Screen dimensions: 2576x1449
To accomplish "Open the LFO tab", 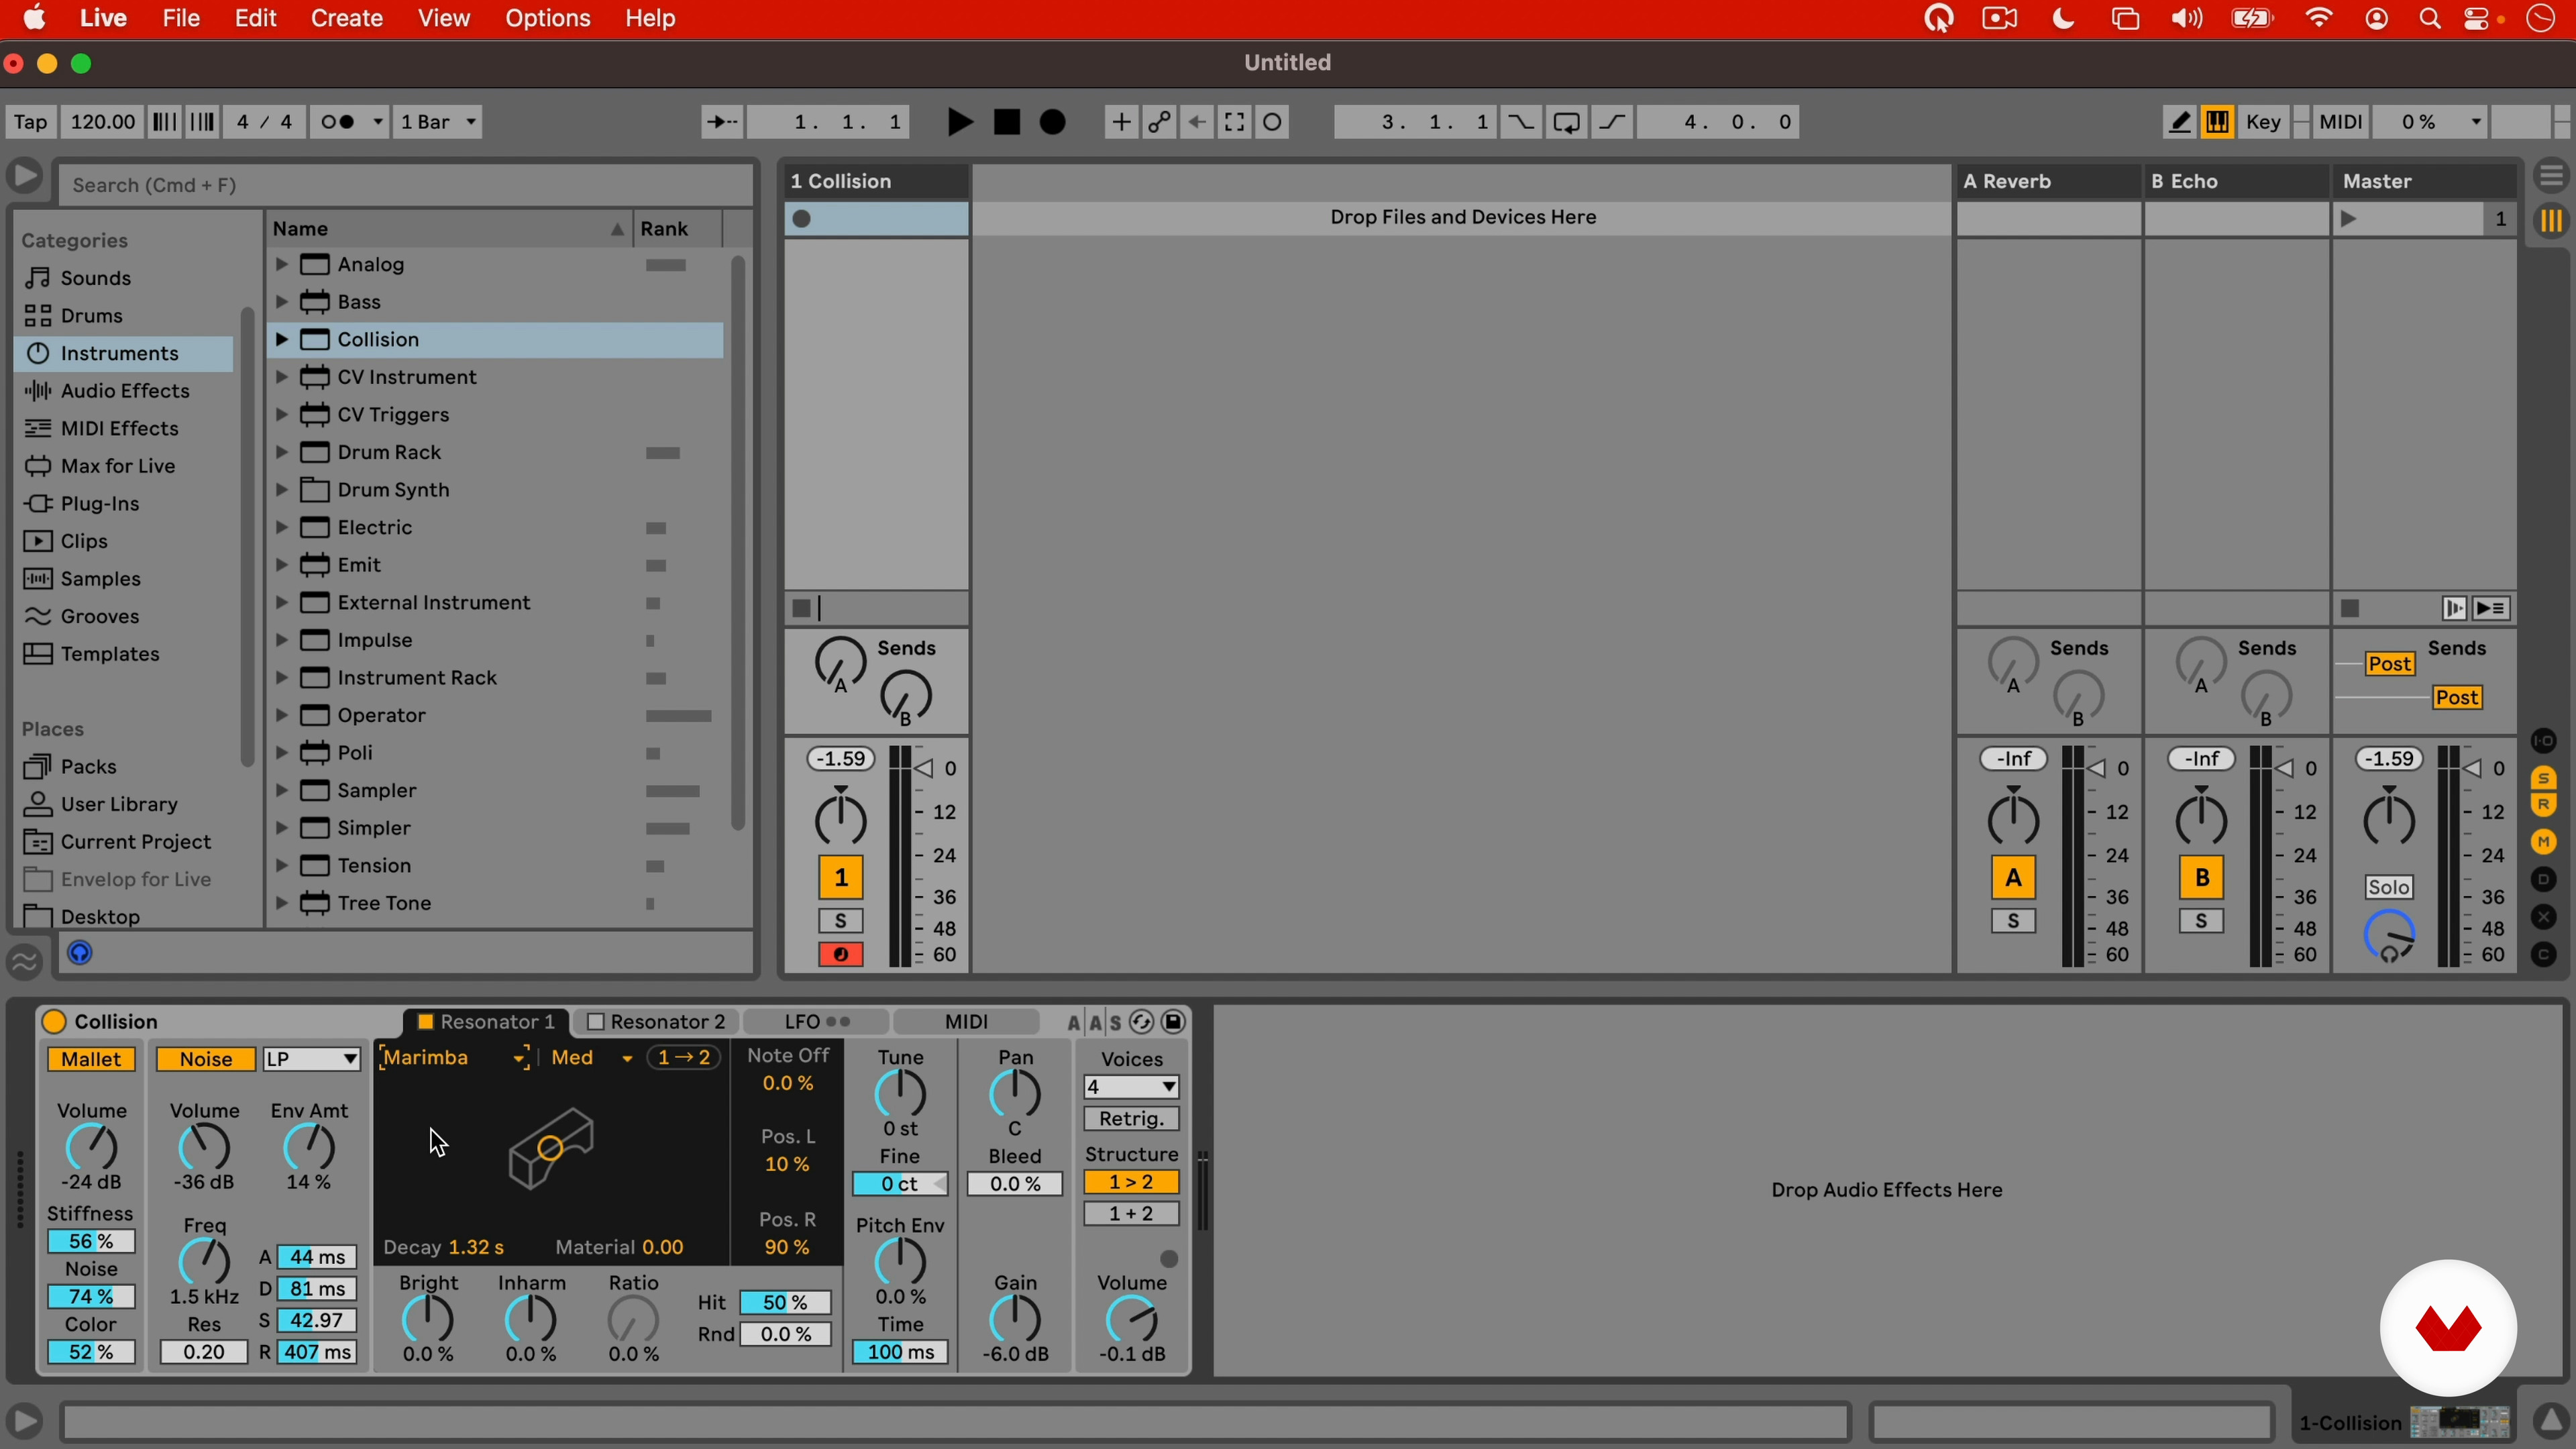I will [816, 1022].
